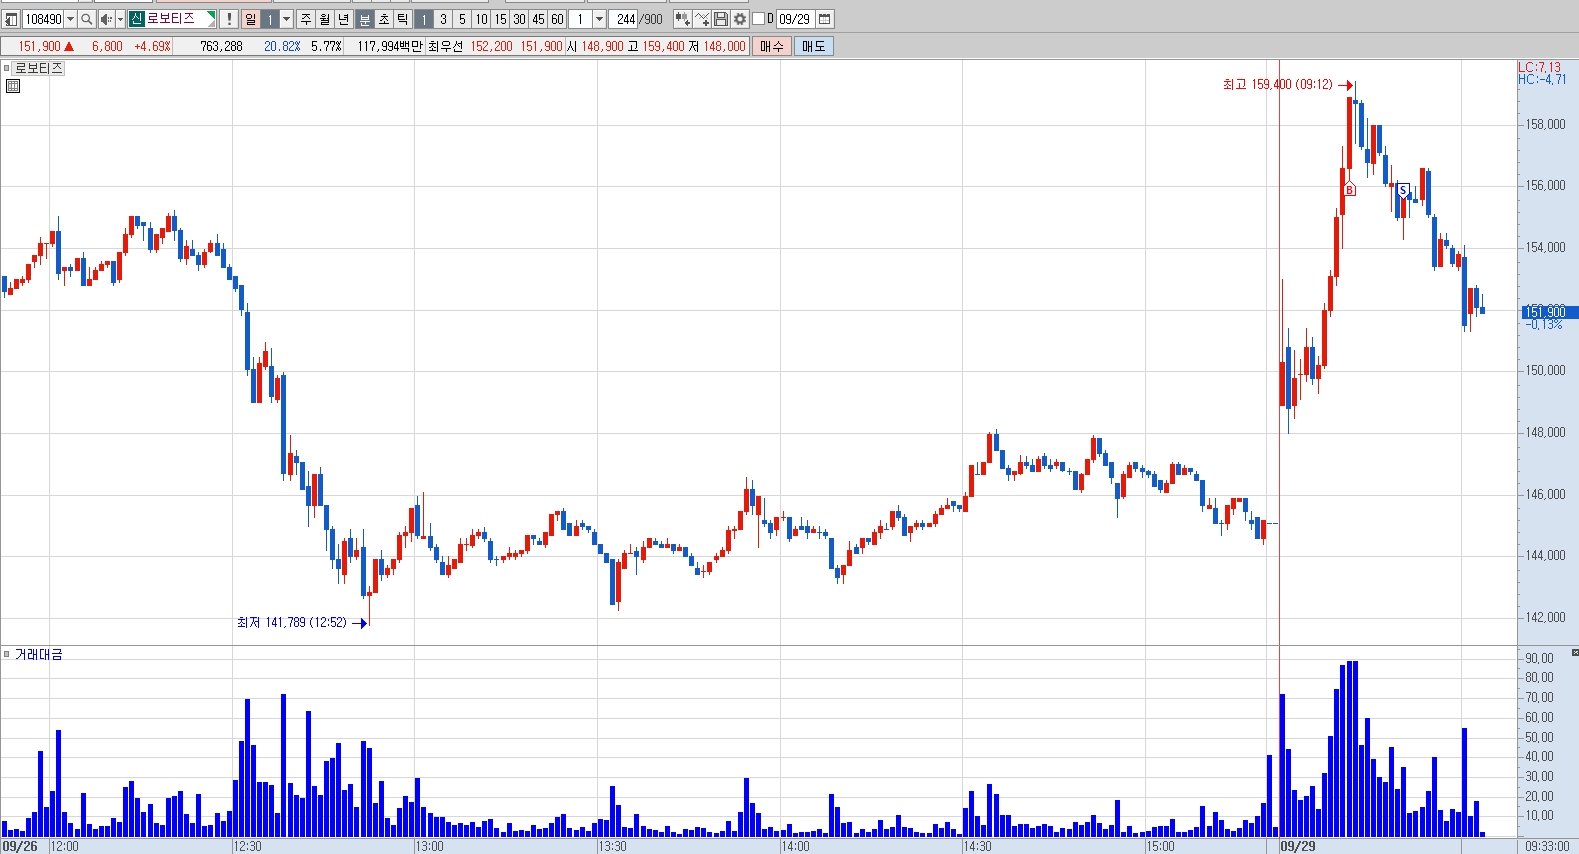Click the trade volume value 763,288
This screenshot has width=1579, height=854.
pos(221,46)
